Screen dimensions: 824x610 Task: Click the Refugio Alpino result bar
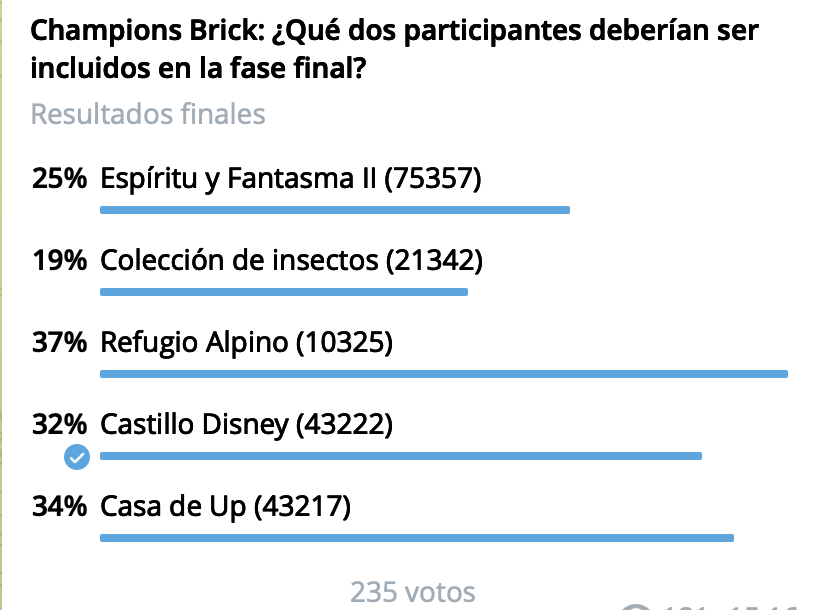pyautogui.click(x=444, y=374)
